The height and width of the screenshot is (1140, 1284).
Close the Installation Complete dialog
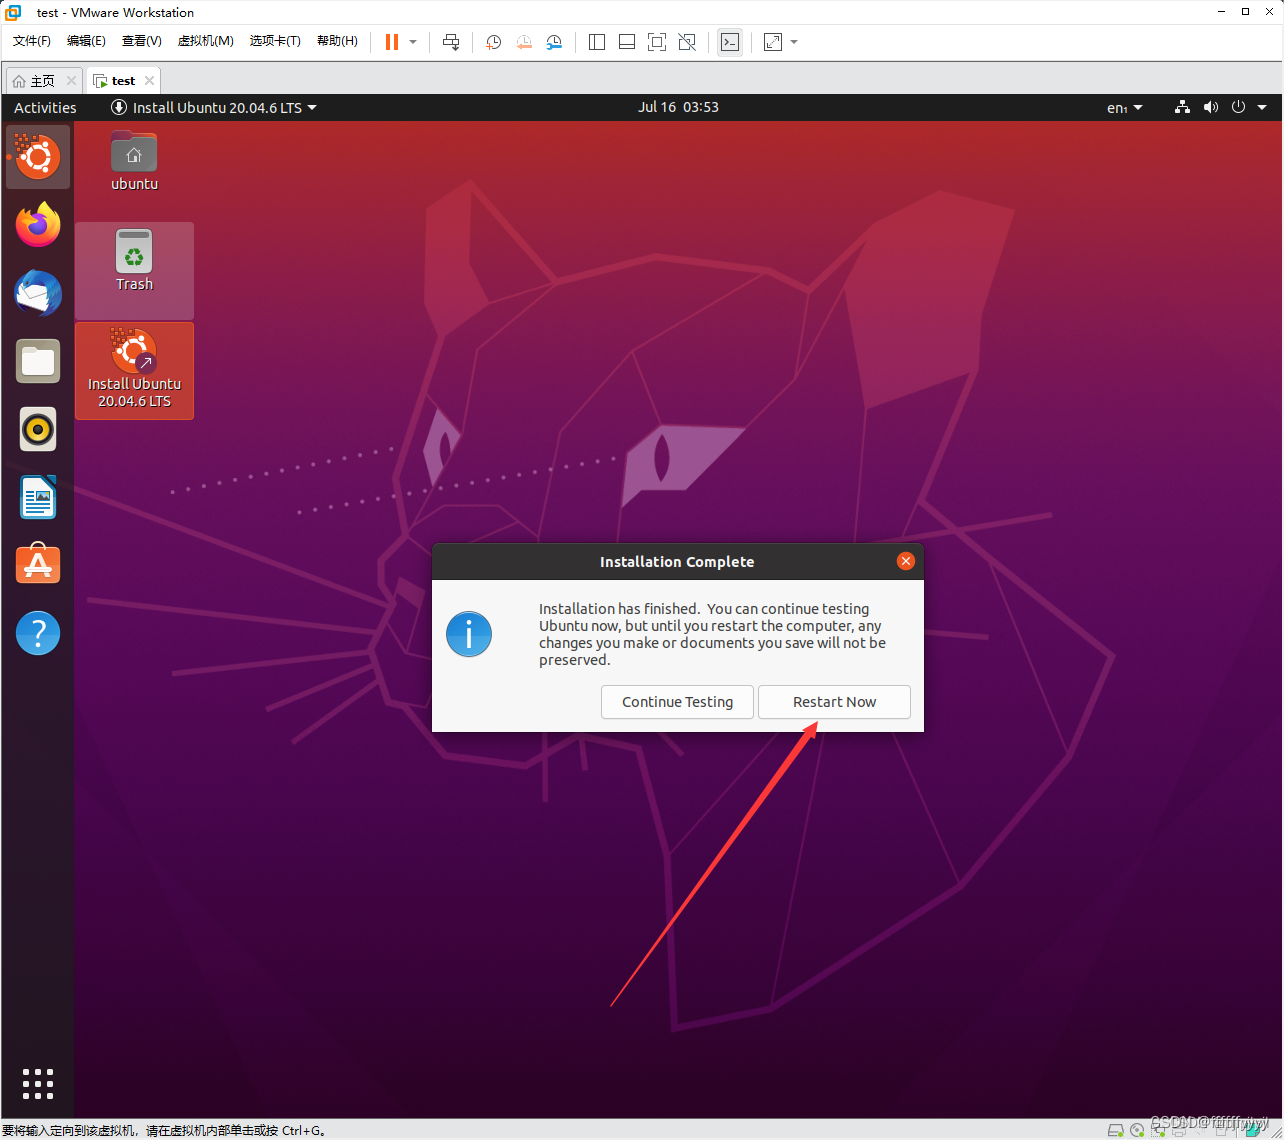[x=906, y=561]
